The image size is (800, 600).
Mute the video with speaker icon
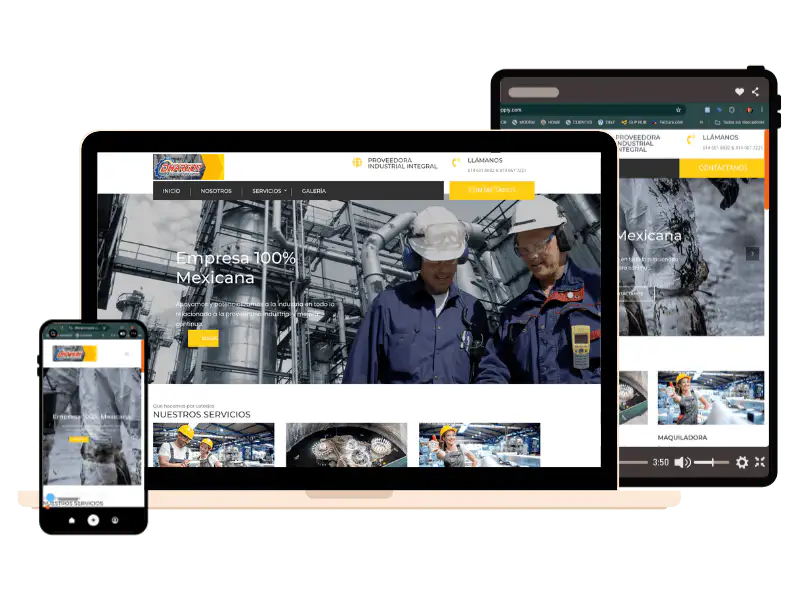(682, 462)
